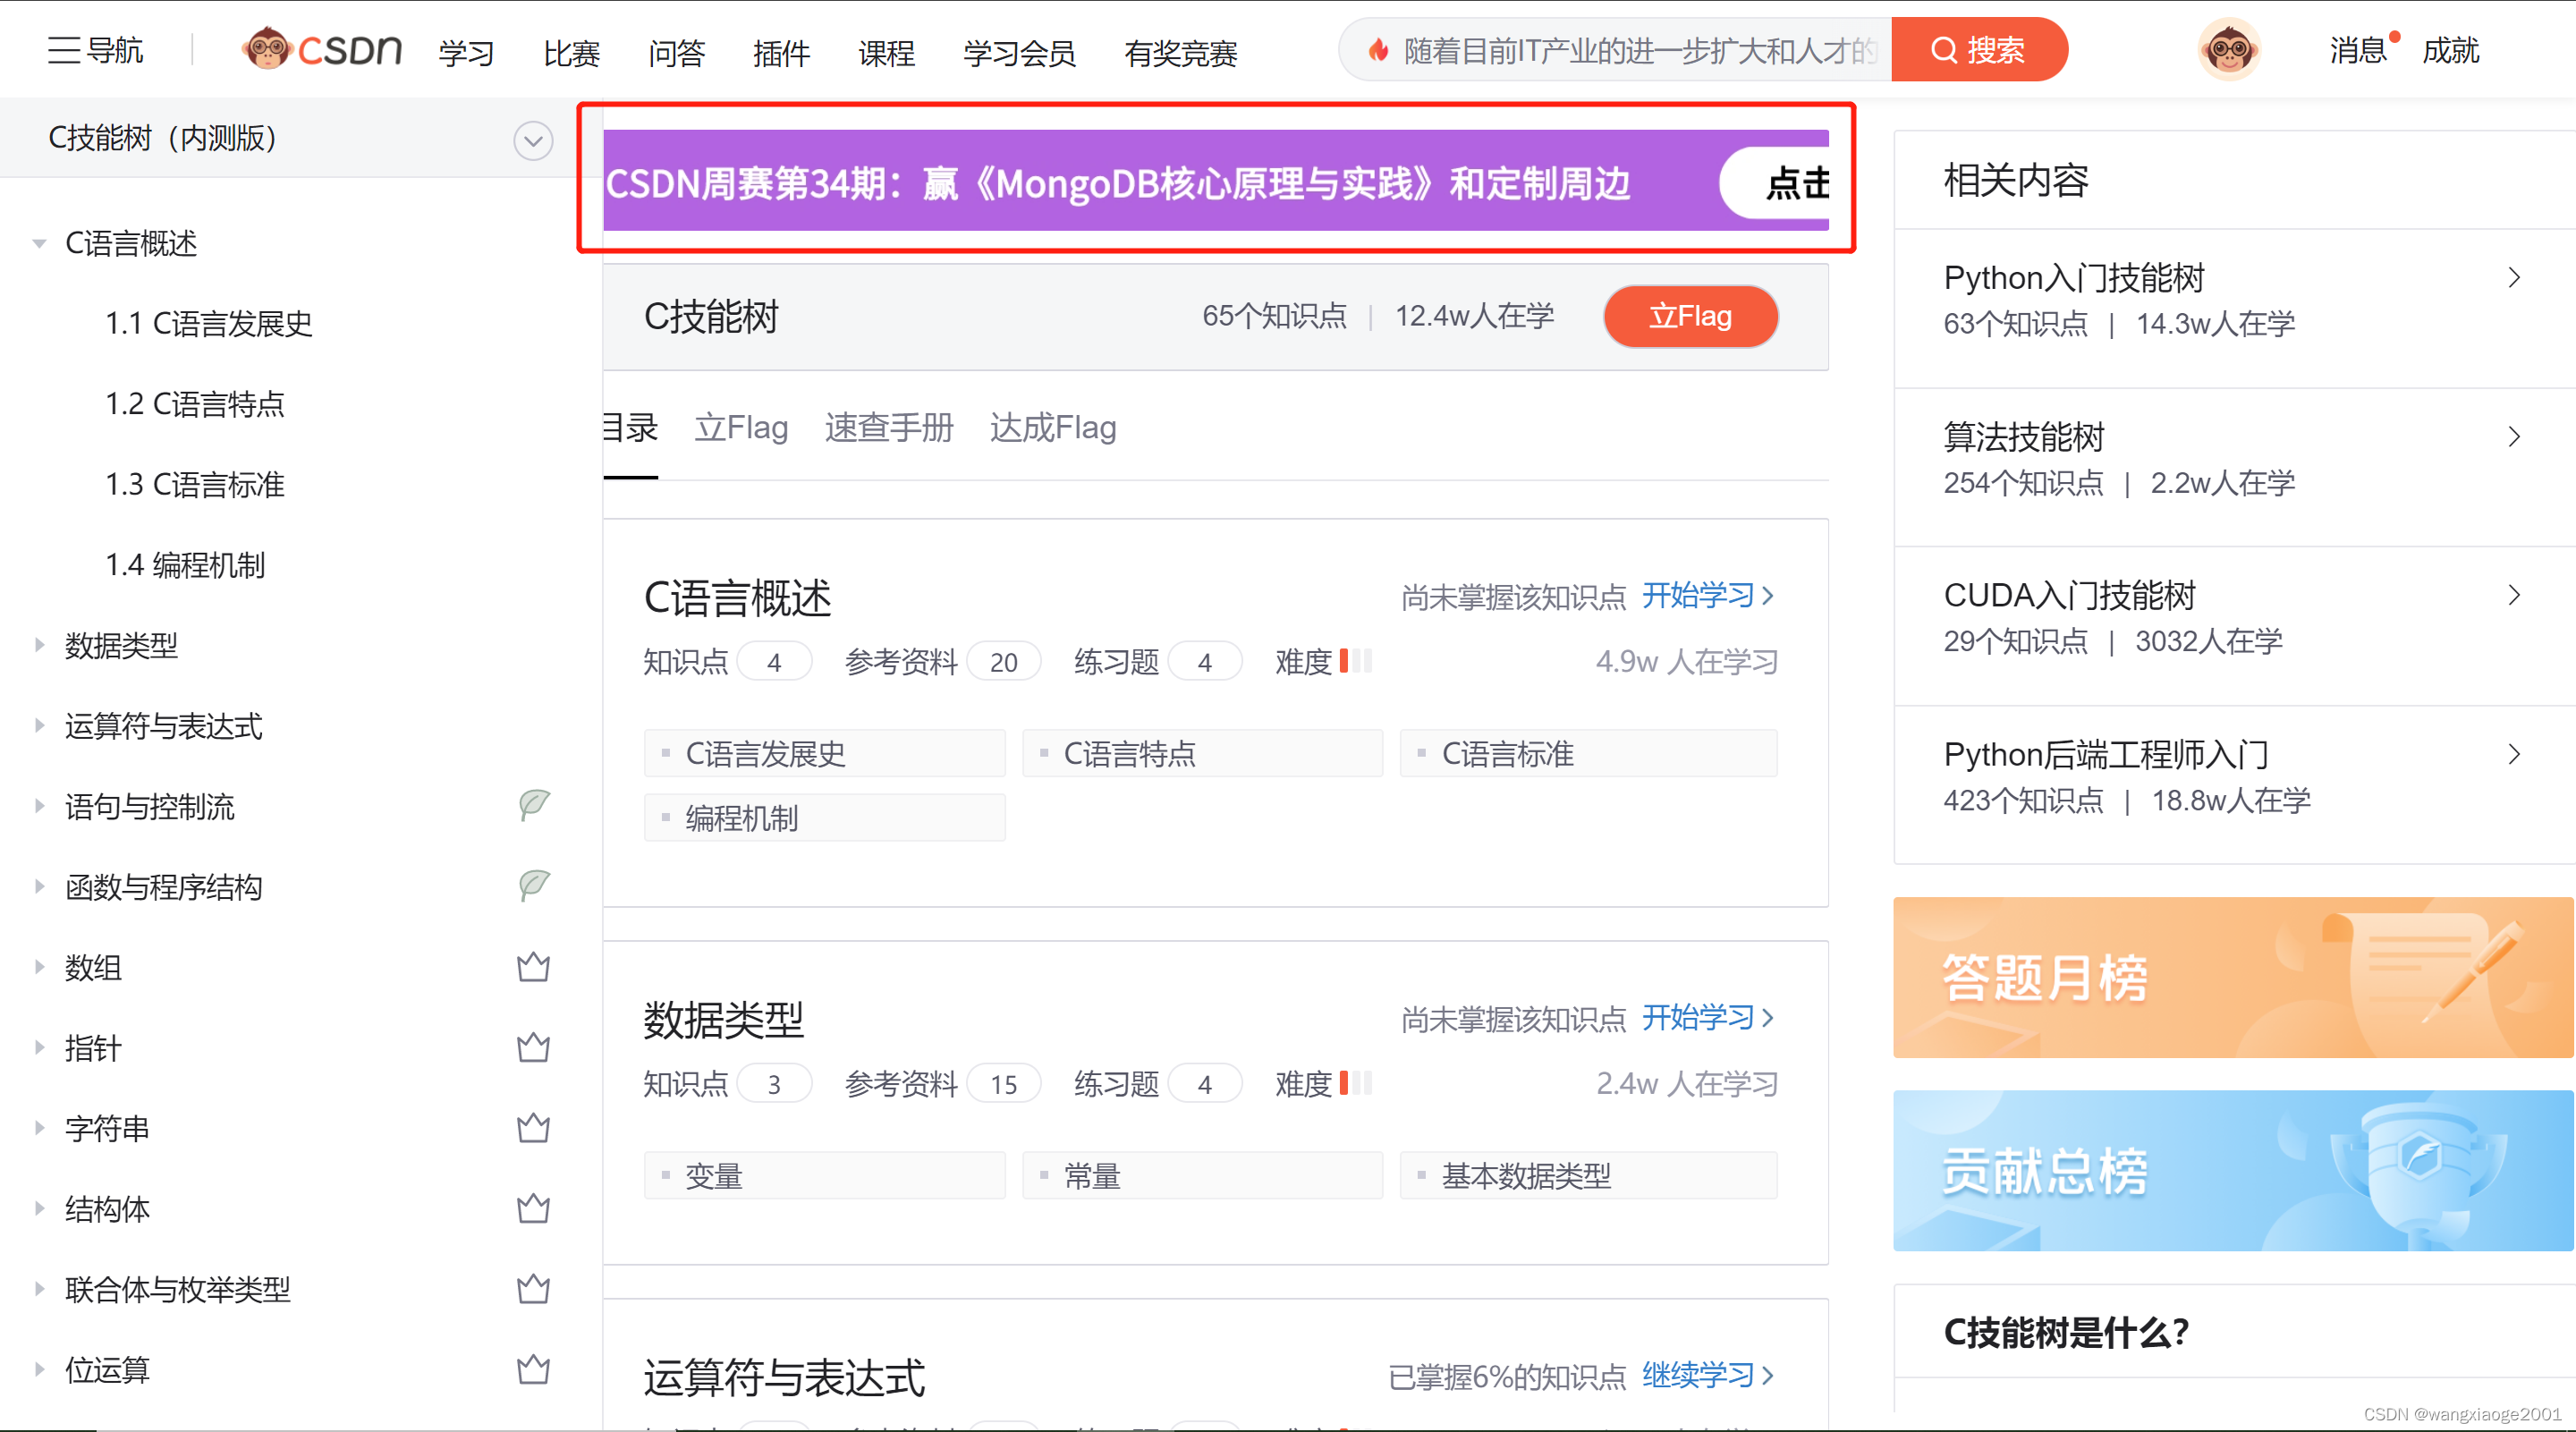Expand the 语句与控制流 tree node
The image size is (2576, 1432).
tap(39, 806)
